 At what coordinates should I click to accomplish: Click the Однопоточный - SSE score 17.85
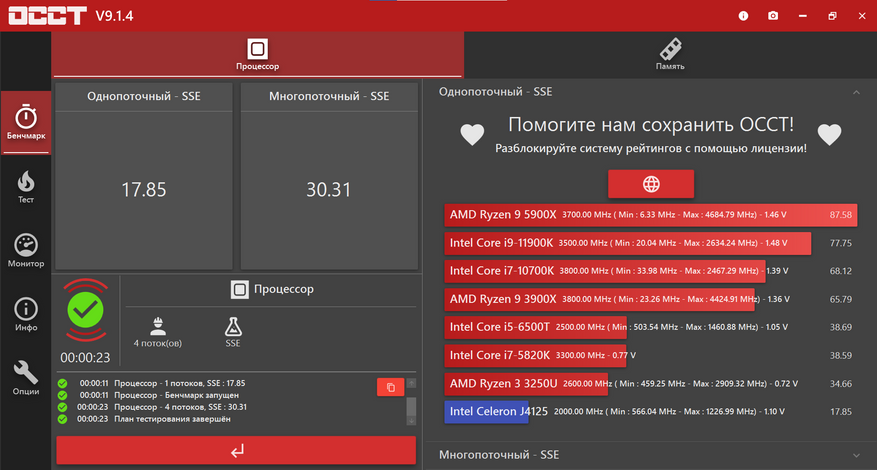pyautogui.click(x=144, y=190)
